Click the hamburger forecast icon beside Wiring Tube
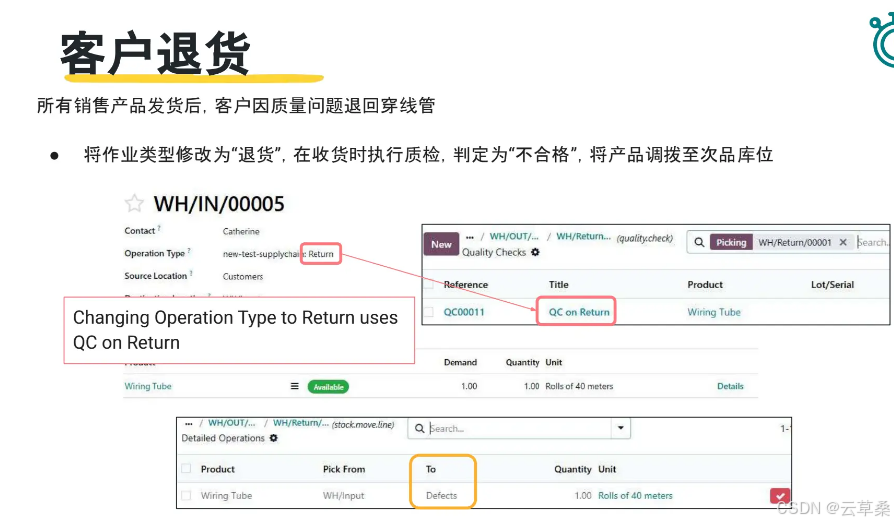The width and height of the screenshot is (894, 523). (x=295, y=386)
